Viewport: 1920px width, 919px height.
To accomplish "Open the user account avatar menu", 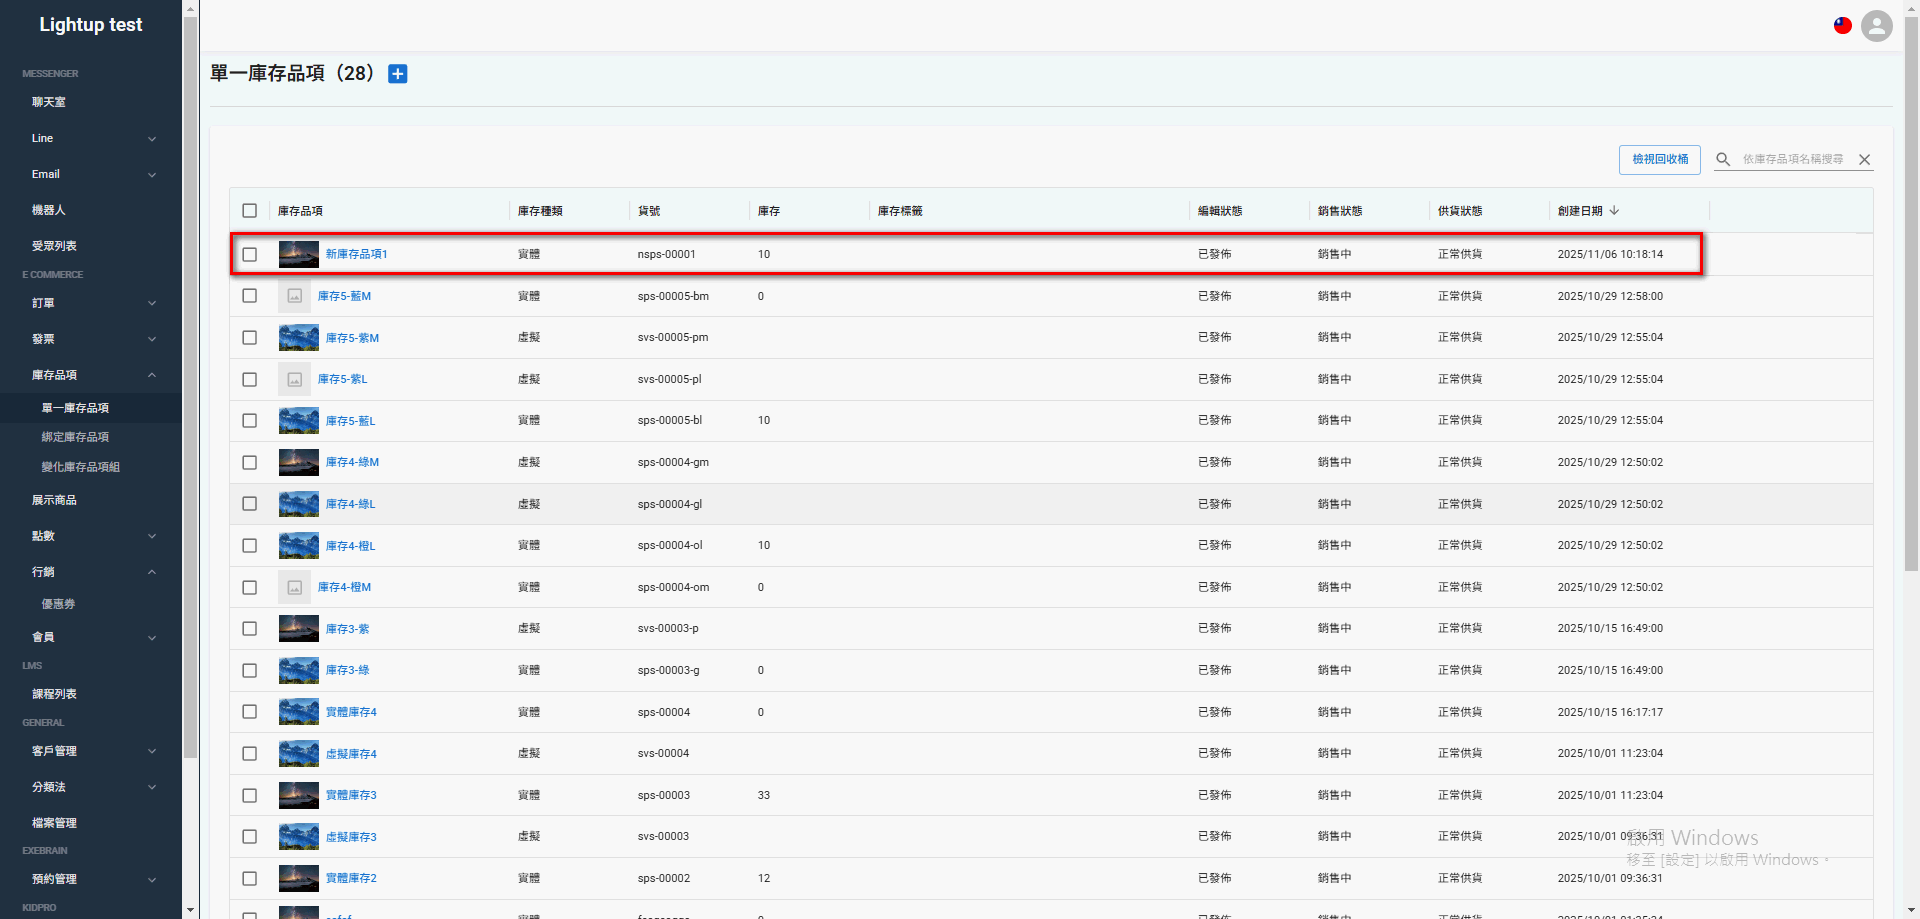I will [x=1877, y=26].
